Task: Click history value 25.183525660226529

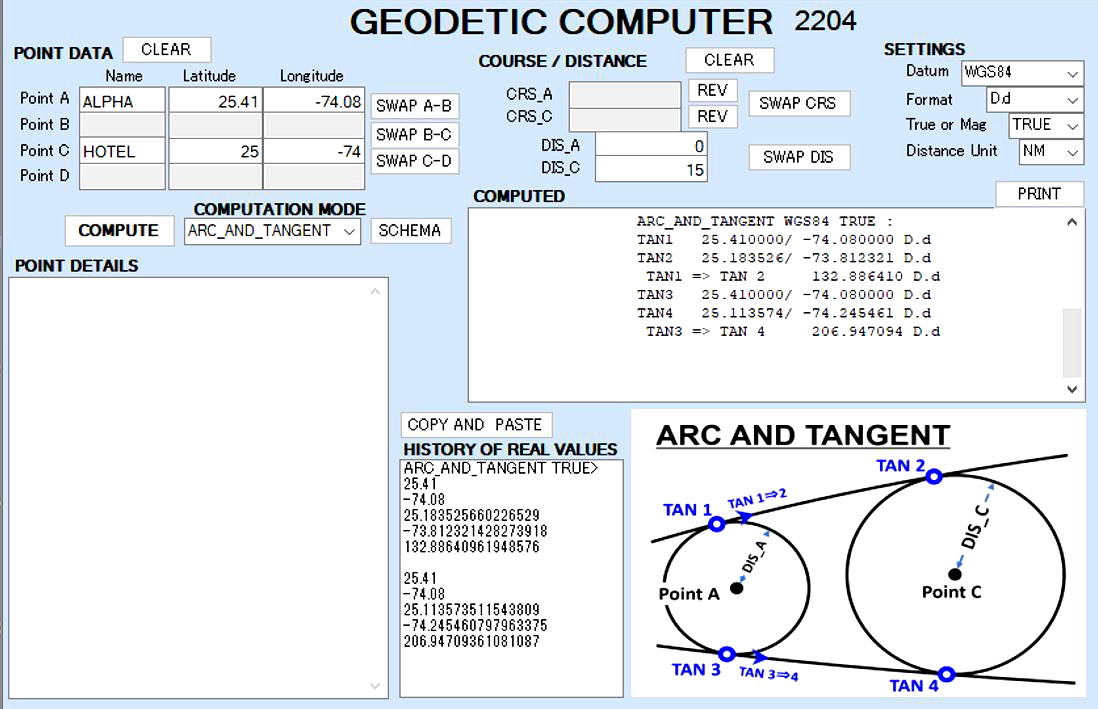Action: coord(471,515)
